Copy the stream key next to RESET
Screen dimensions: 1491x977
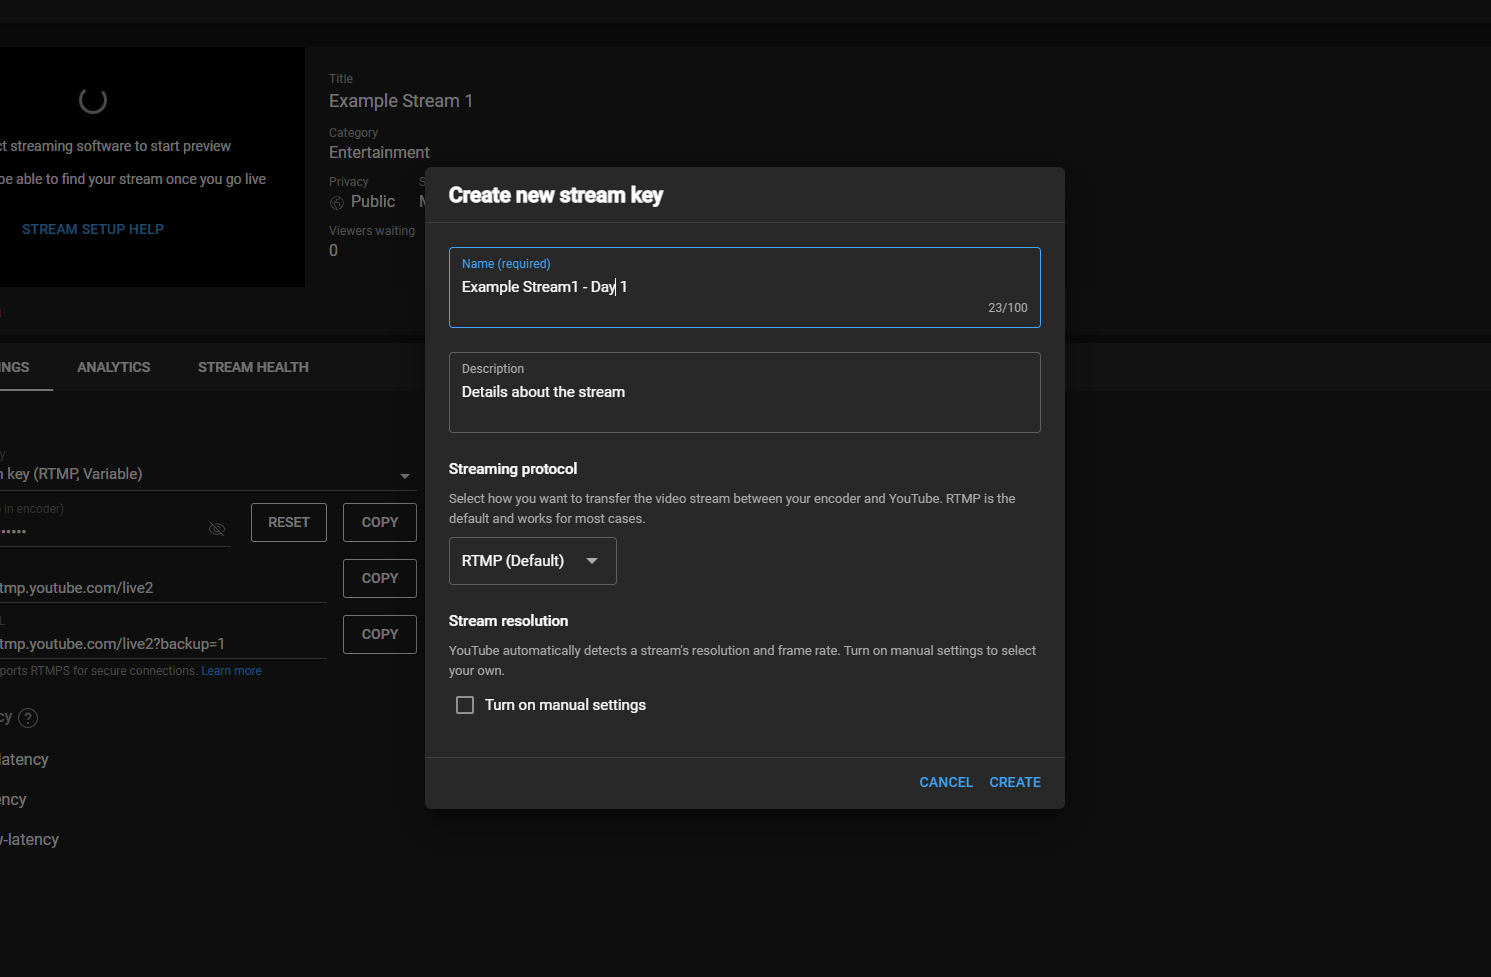coord(380,522)
